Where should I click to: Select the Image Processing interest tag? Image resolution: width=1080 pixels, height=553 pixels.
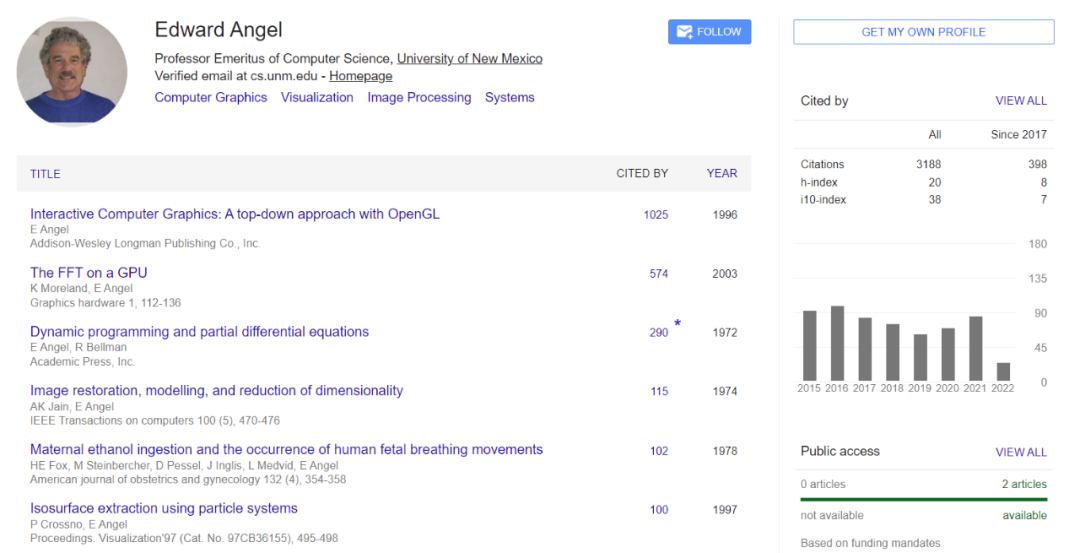419,97
